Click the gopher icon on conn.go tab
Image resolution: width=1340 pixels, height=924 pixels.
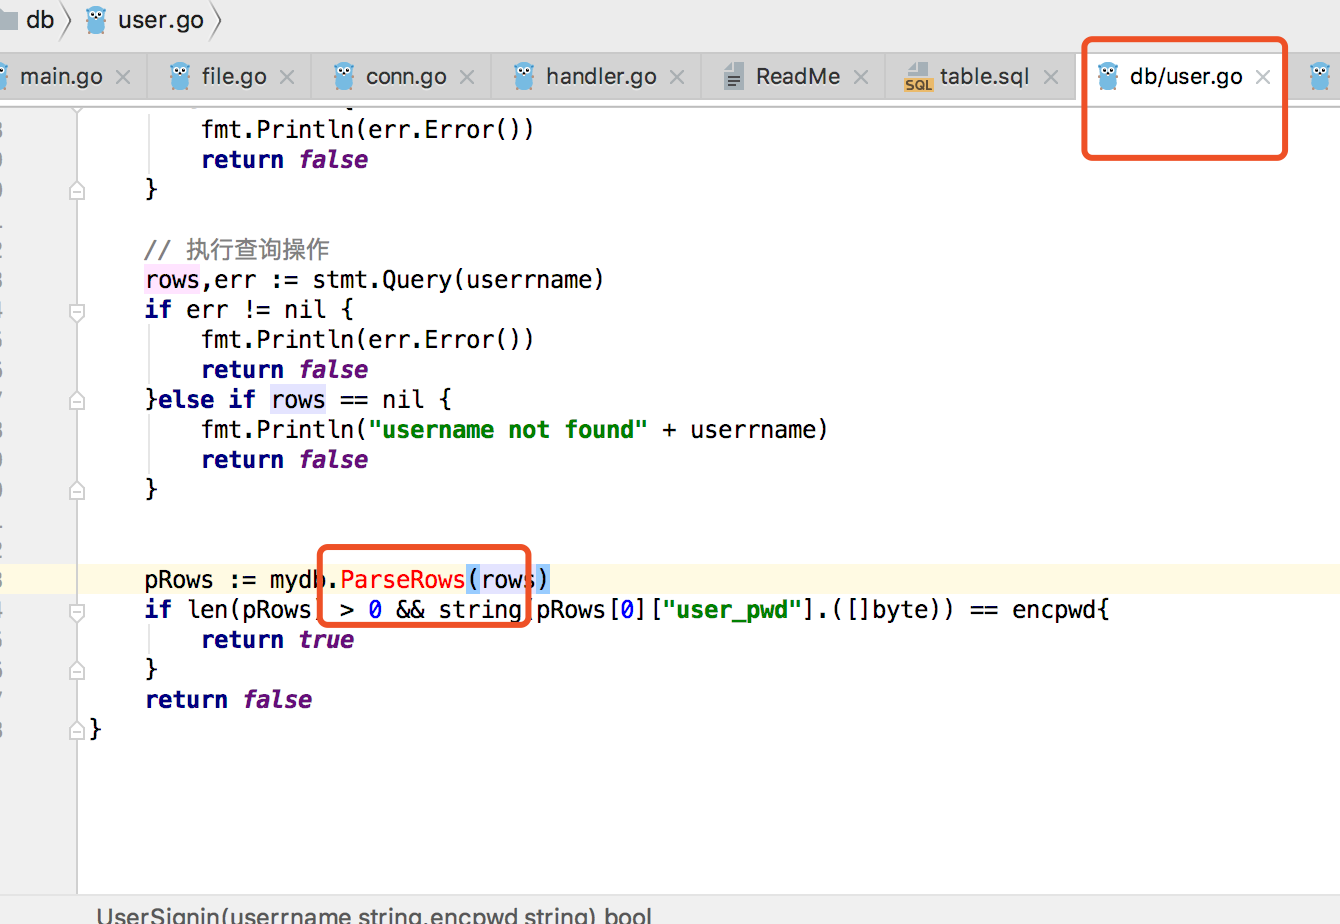pos(344,76)
